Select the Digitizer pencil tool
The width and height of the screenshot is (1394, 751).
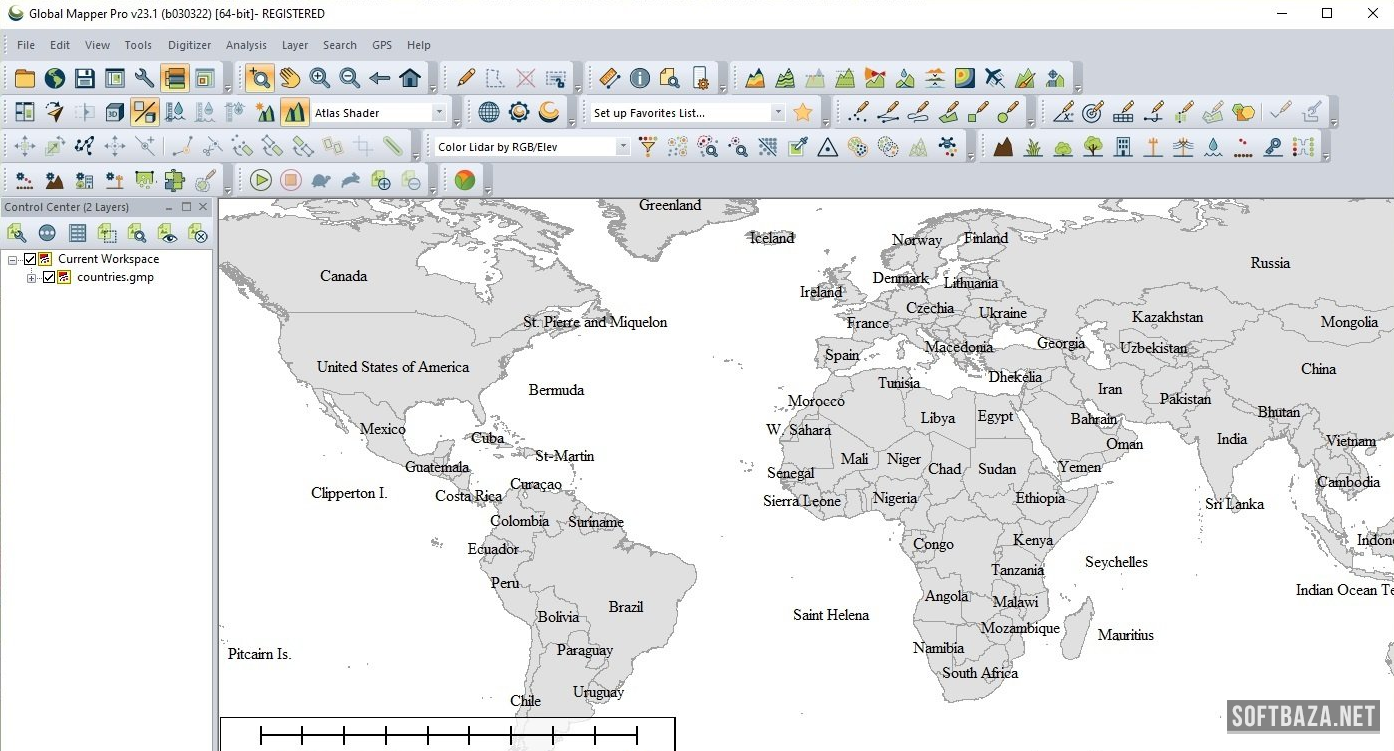click(465, 78)
